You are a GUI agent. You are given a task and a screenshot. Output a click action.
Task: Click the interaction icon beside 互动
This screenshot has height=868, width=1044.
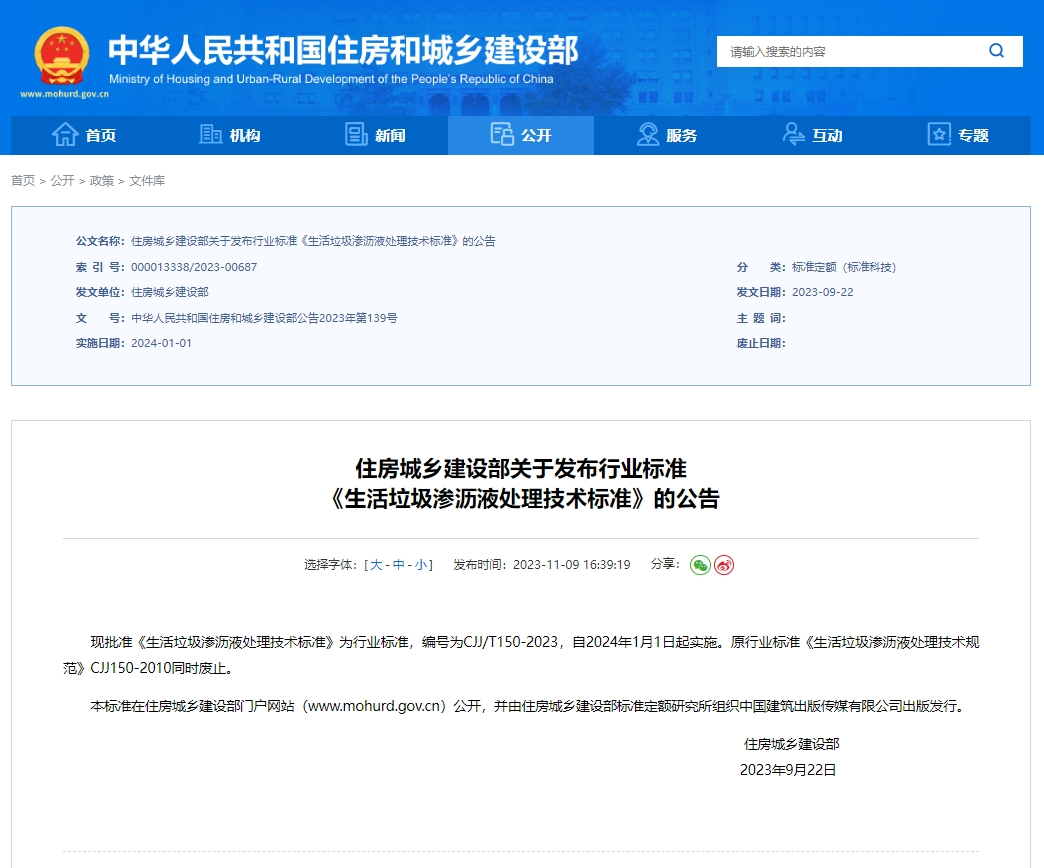[x=793, y=134]
